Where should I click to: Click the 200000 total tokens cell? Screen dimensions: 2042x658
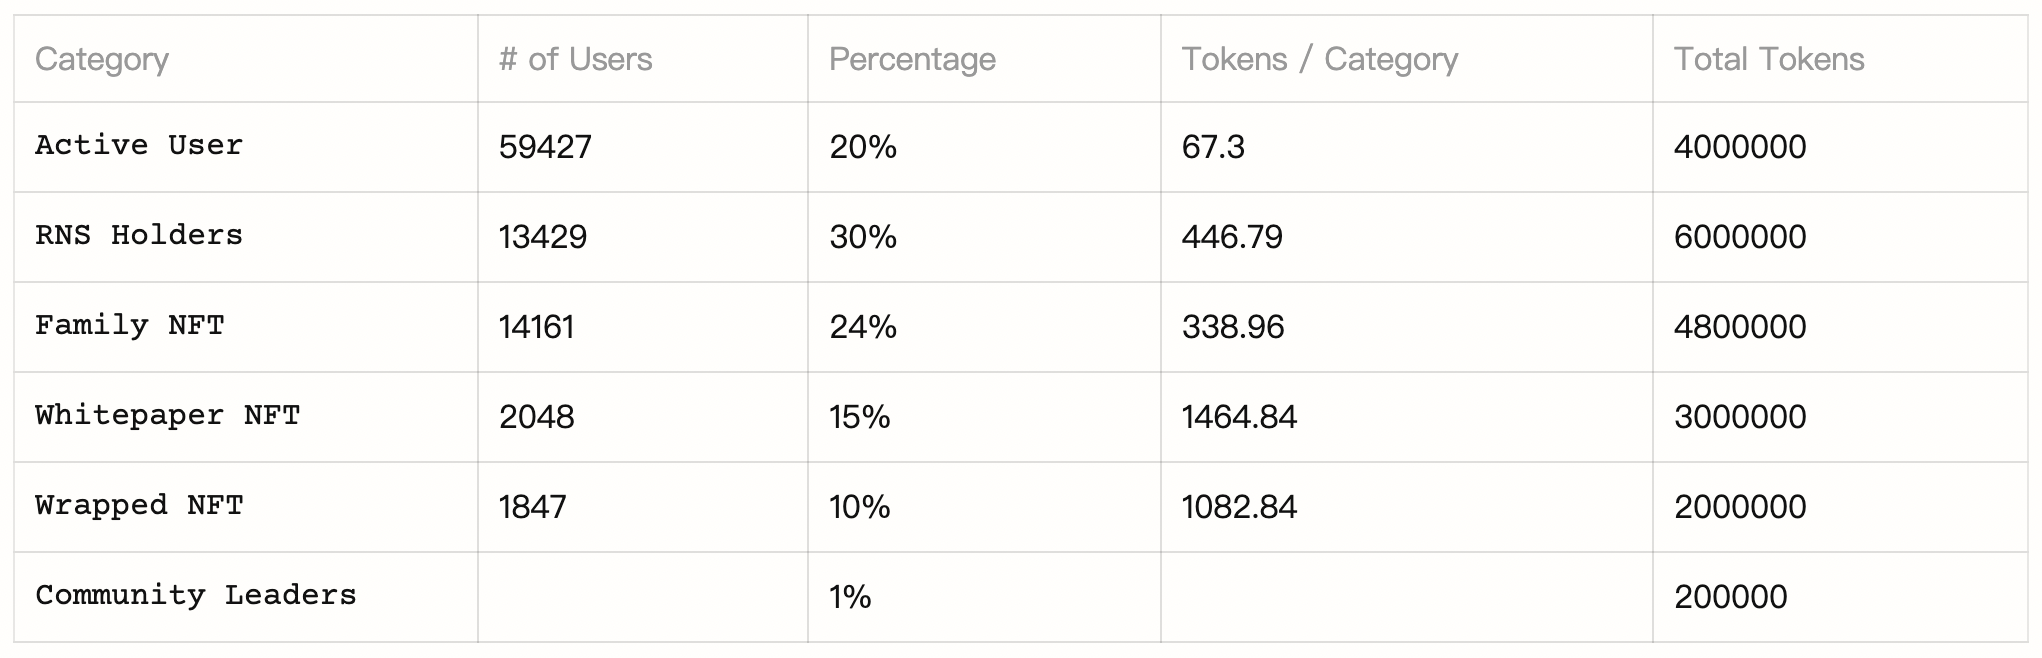(1730, 597)
